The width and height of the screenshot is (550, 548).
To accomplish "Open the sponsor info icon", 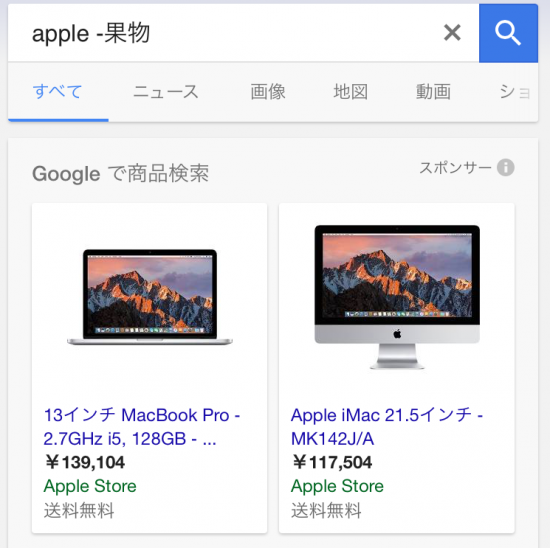I will (505, 168).
